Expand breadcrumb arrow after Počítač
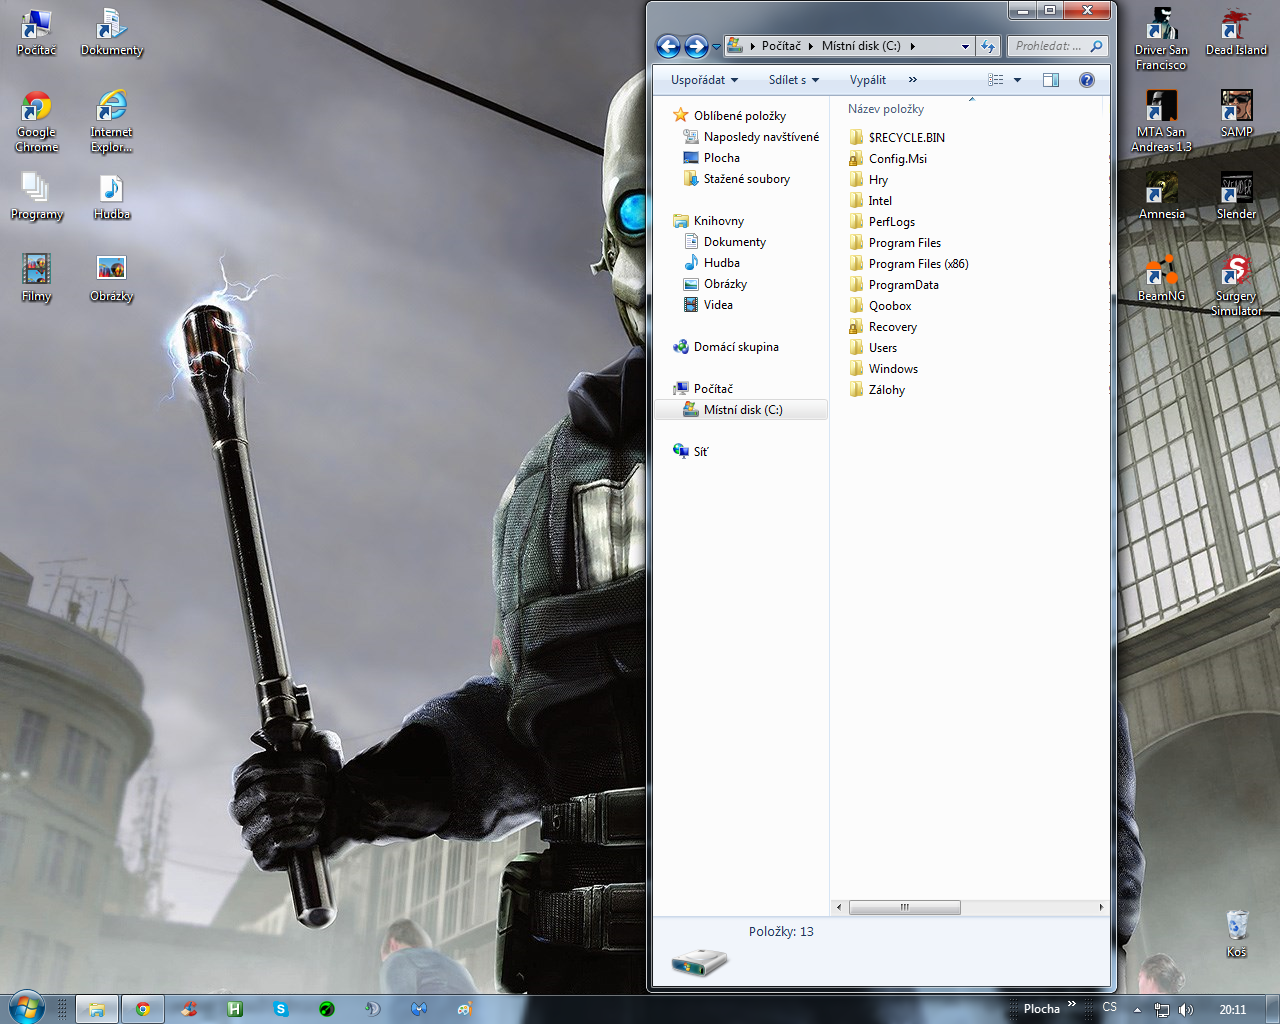Image resolution: width=1280 pixels, height=1024 pixels. tap(811, 46)
